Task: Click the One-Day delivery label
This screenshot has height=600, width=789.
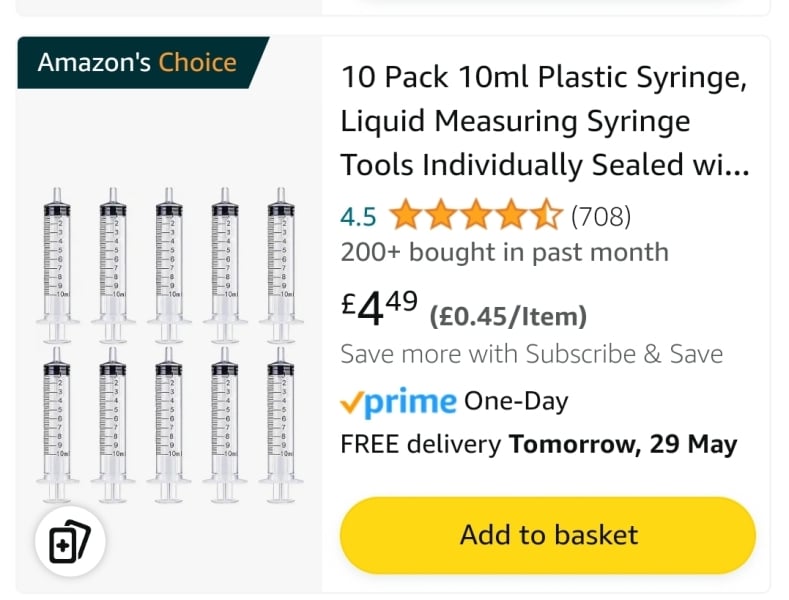Action: pyautogui.click(x=516, y=402)
